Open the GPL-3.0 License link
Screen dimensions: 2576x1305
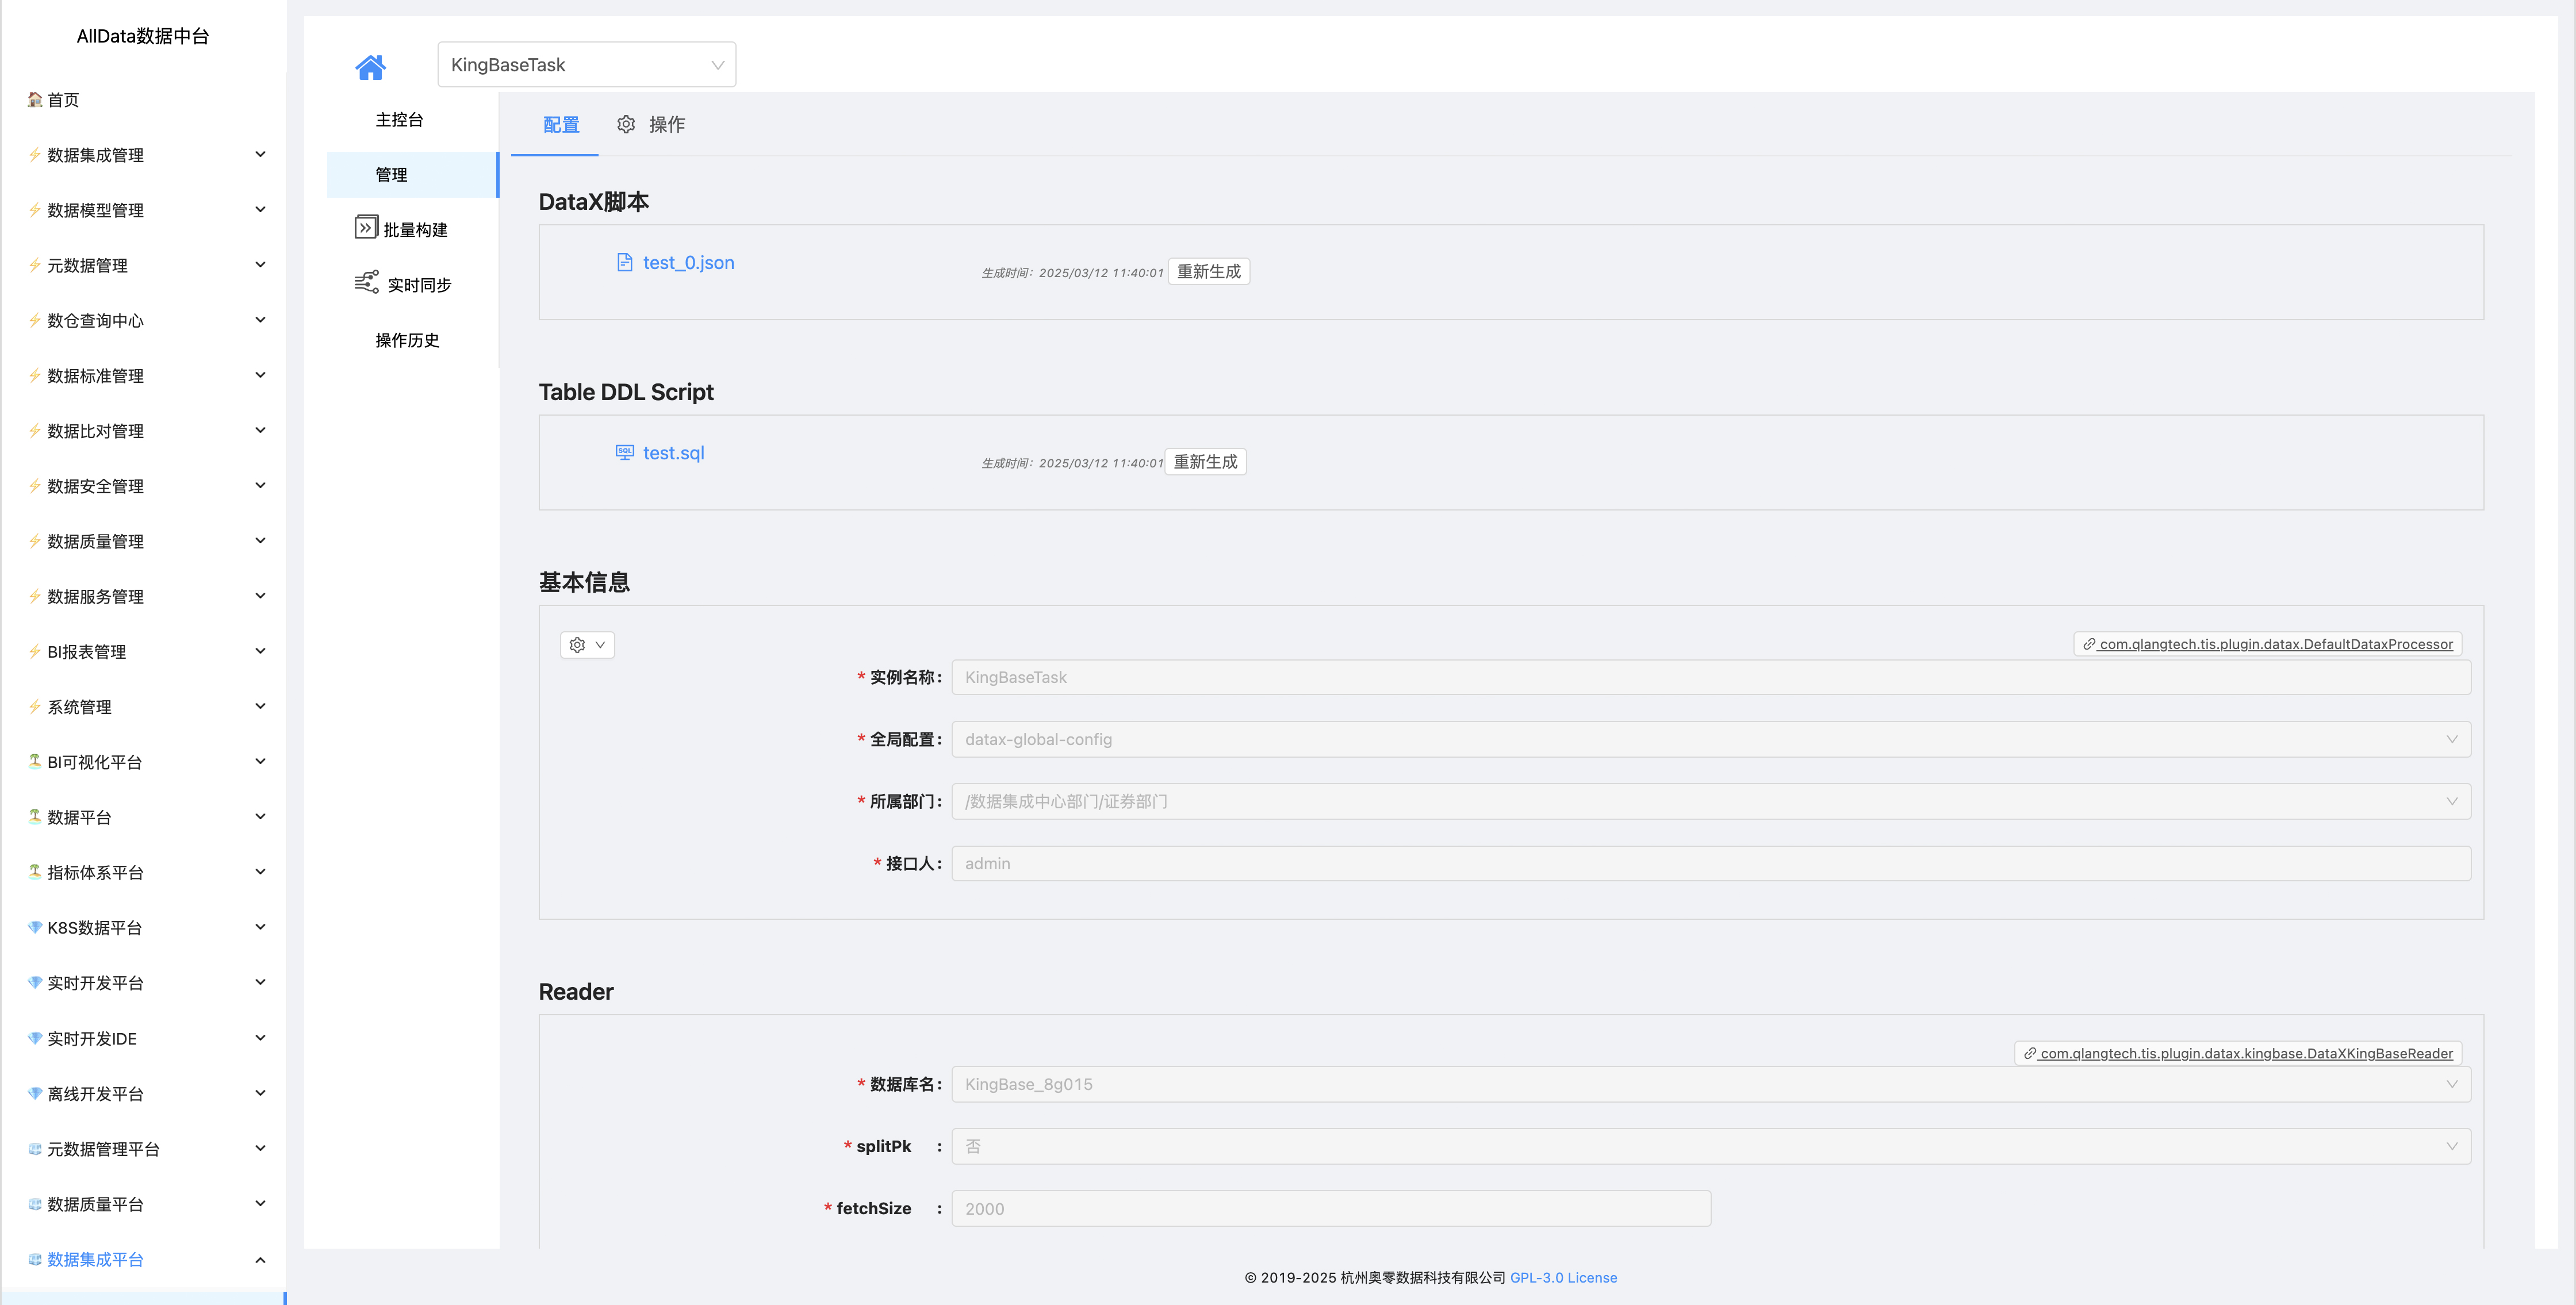1563,1277
